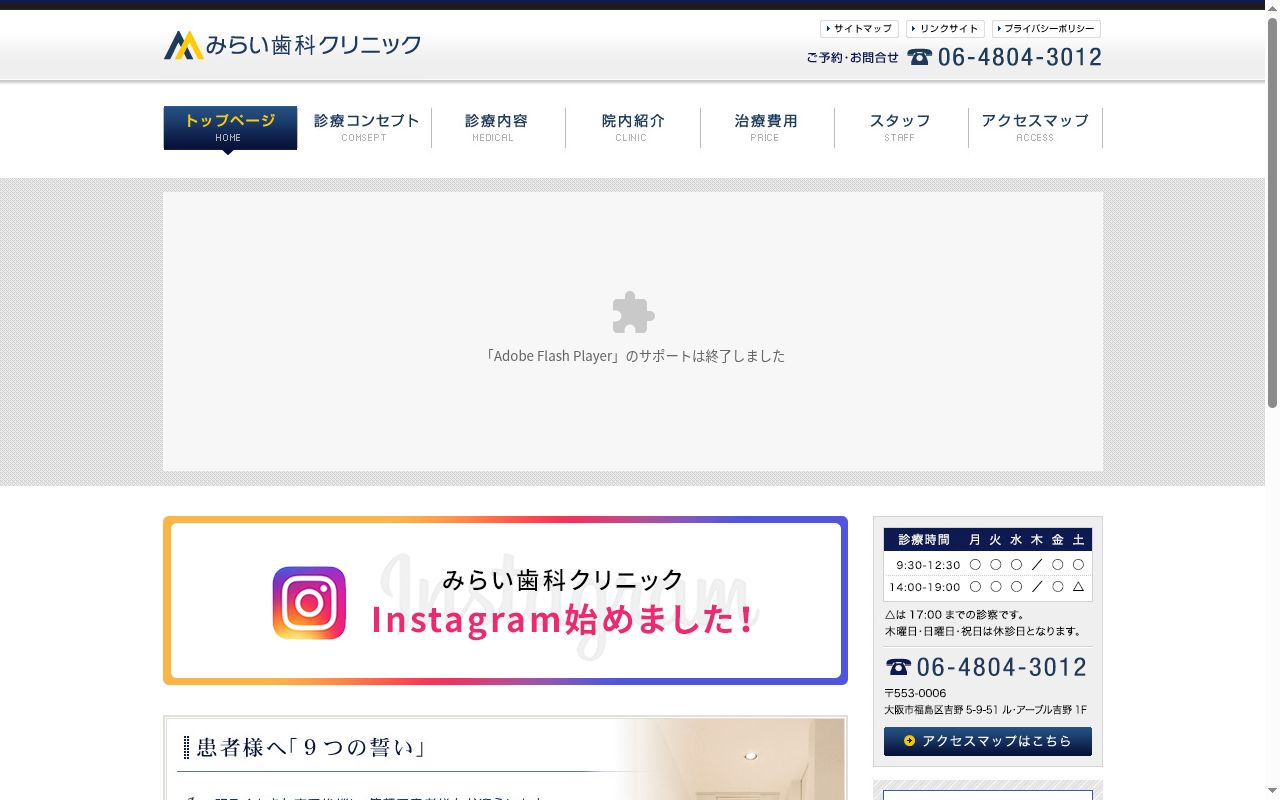Screen dimensions: 1280x800
Task: Go to 診療コンセプト menu item
Action: click(365, 128)
